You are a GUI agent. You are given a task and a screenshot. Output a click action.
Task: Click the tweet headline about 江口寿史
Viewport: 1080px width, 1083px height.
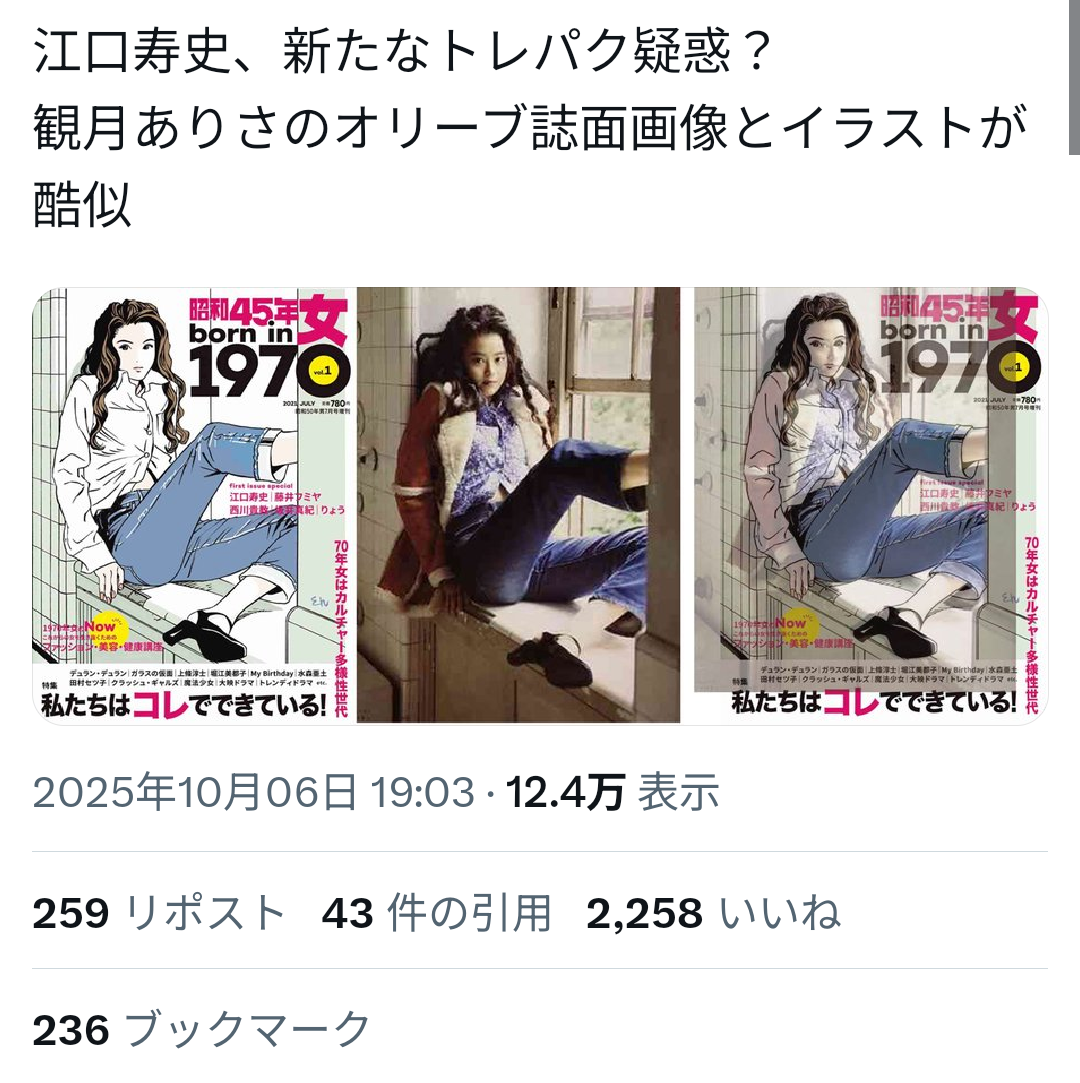coord(403,52)
